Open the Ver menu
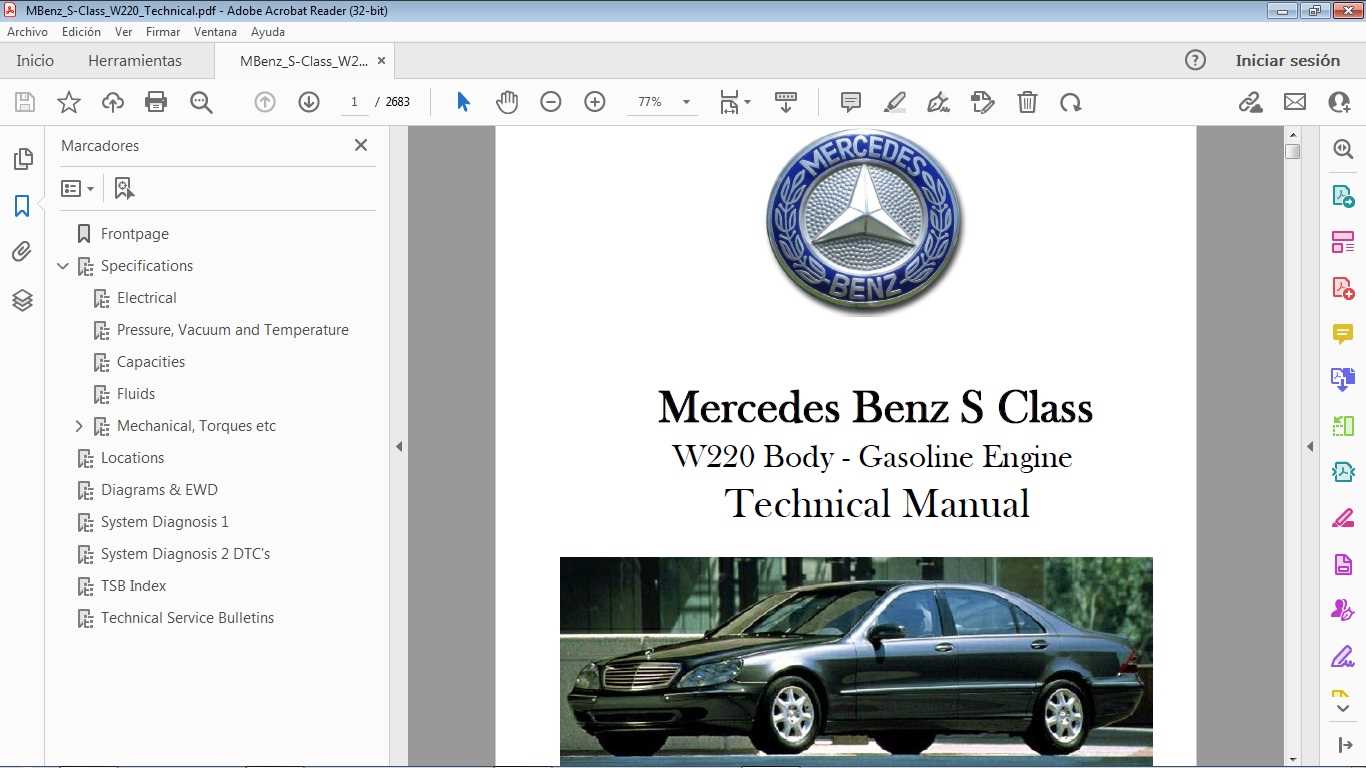This screenshot has height=768, width=1366. click(124, 32)
